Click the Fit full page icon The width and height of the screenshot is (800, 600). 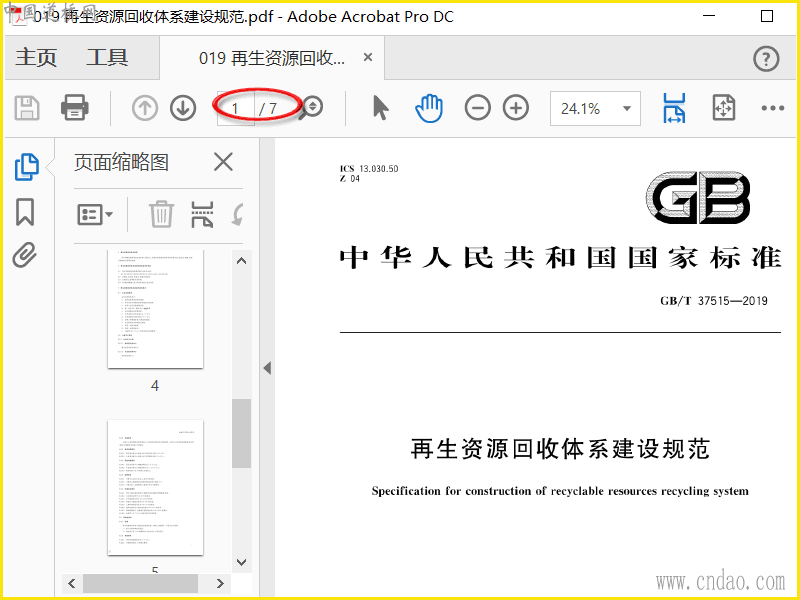pyautogui.click(x=723, y=108)
